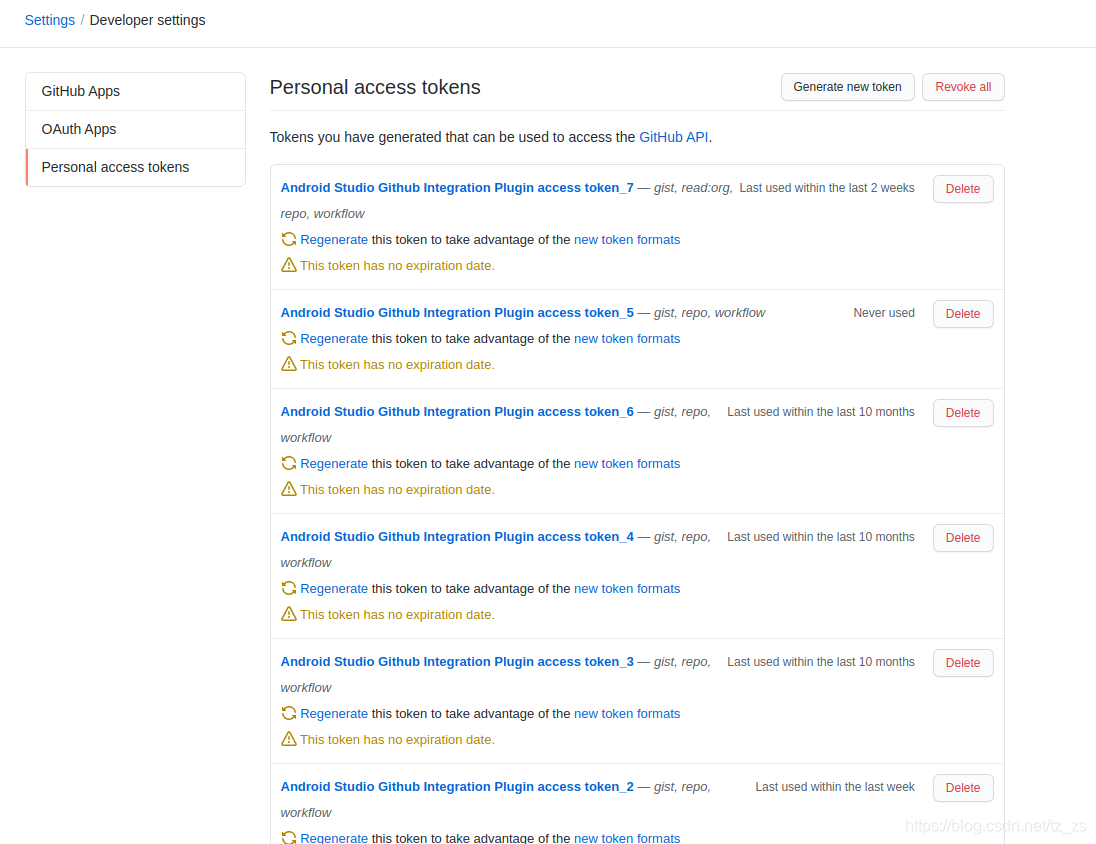This screenshot has width=1096, height=844.
Task: Open token_4 access token details
Action: pyautogui.click(x=457, y=536)
